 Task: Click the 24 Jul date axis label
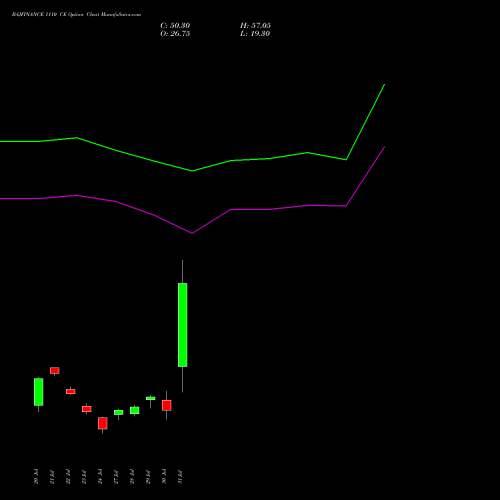pyautogui.click(x=100, y=477)
